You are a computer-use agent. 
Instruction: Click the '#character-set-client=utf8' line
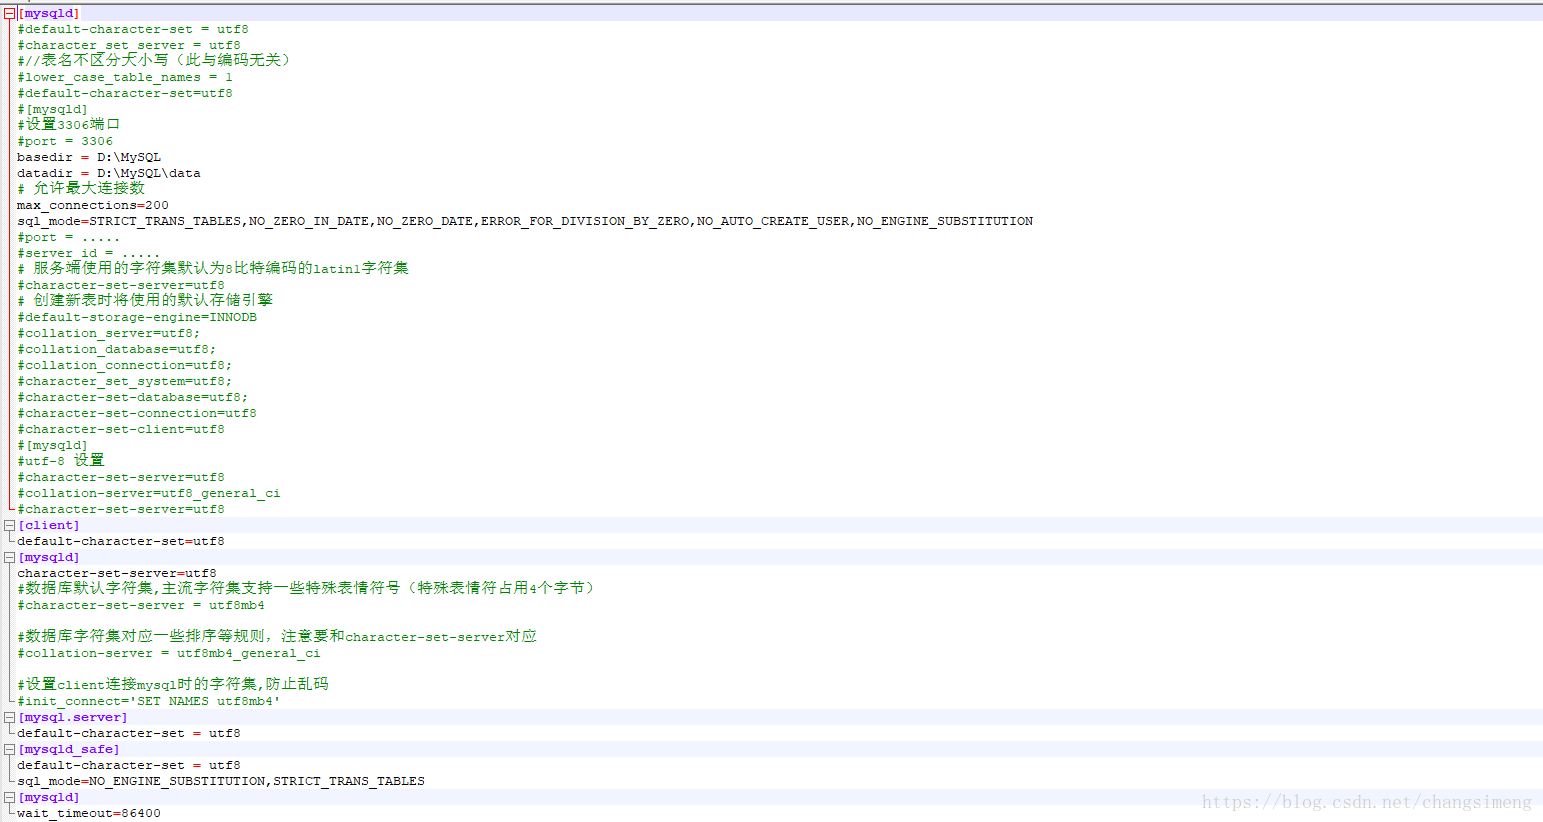pos(121,429)
